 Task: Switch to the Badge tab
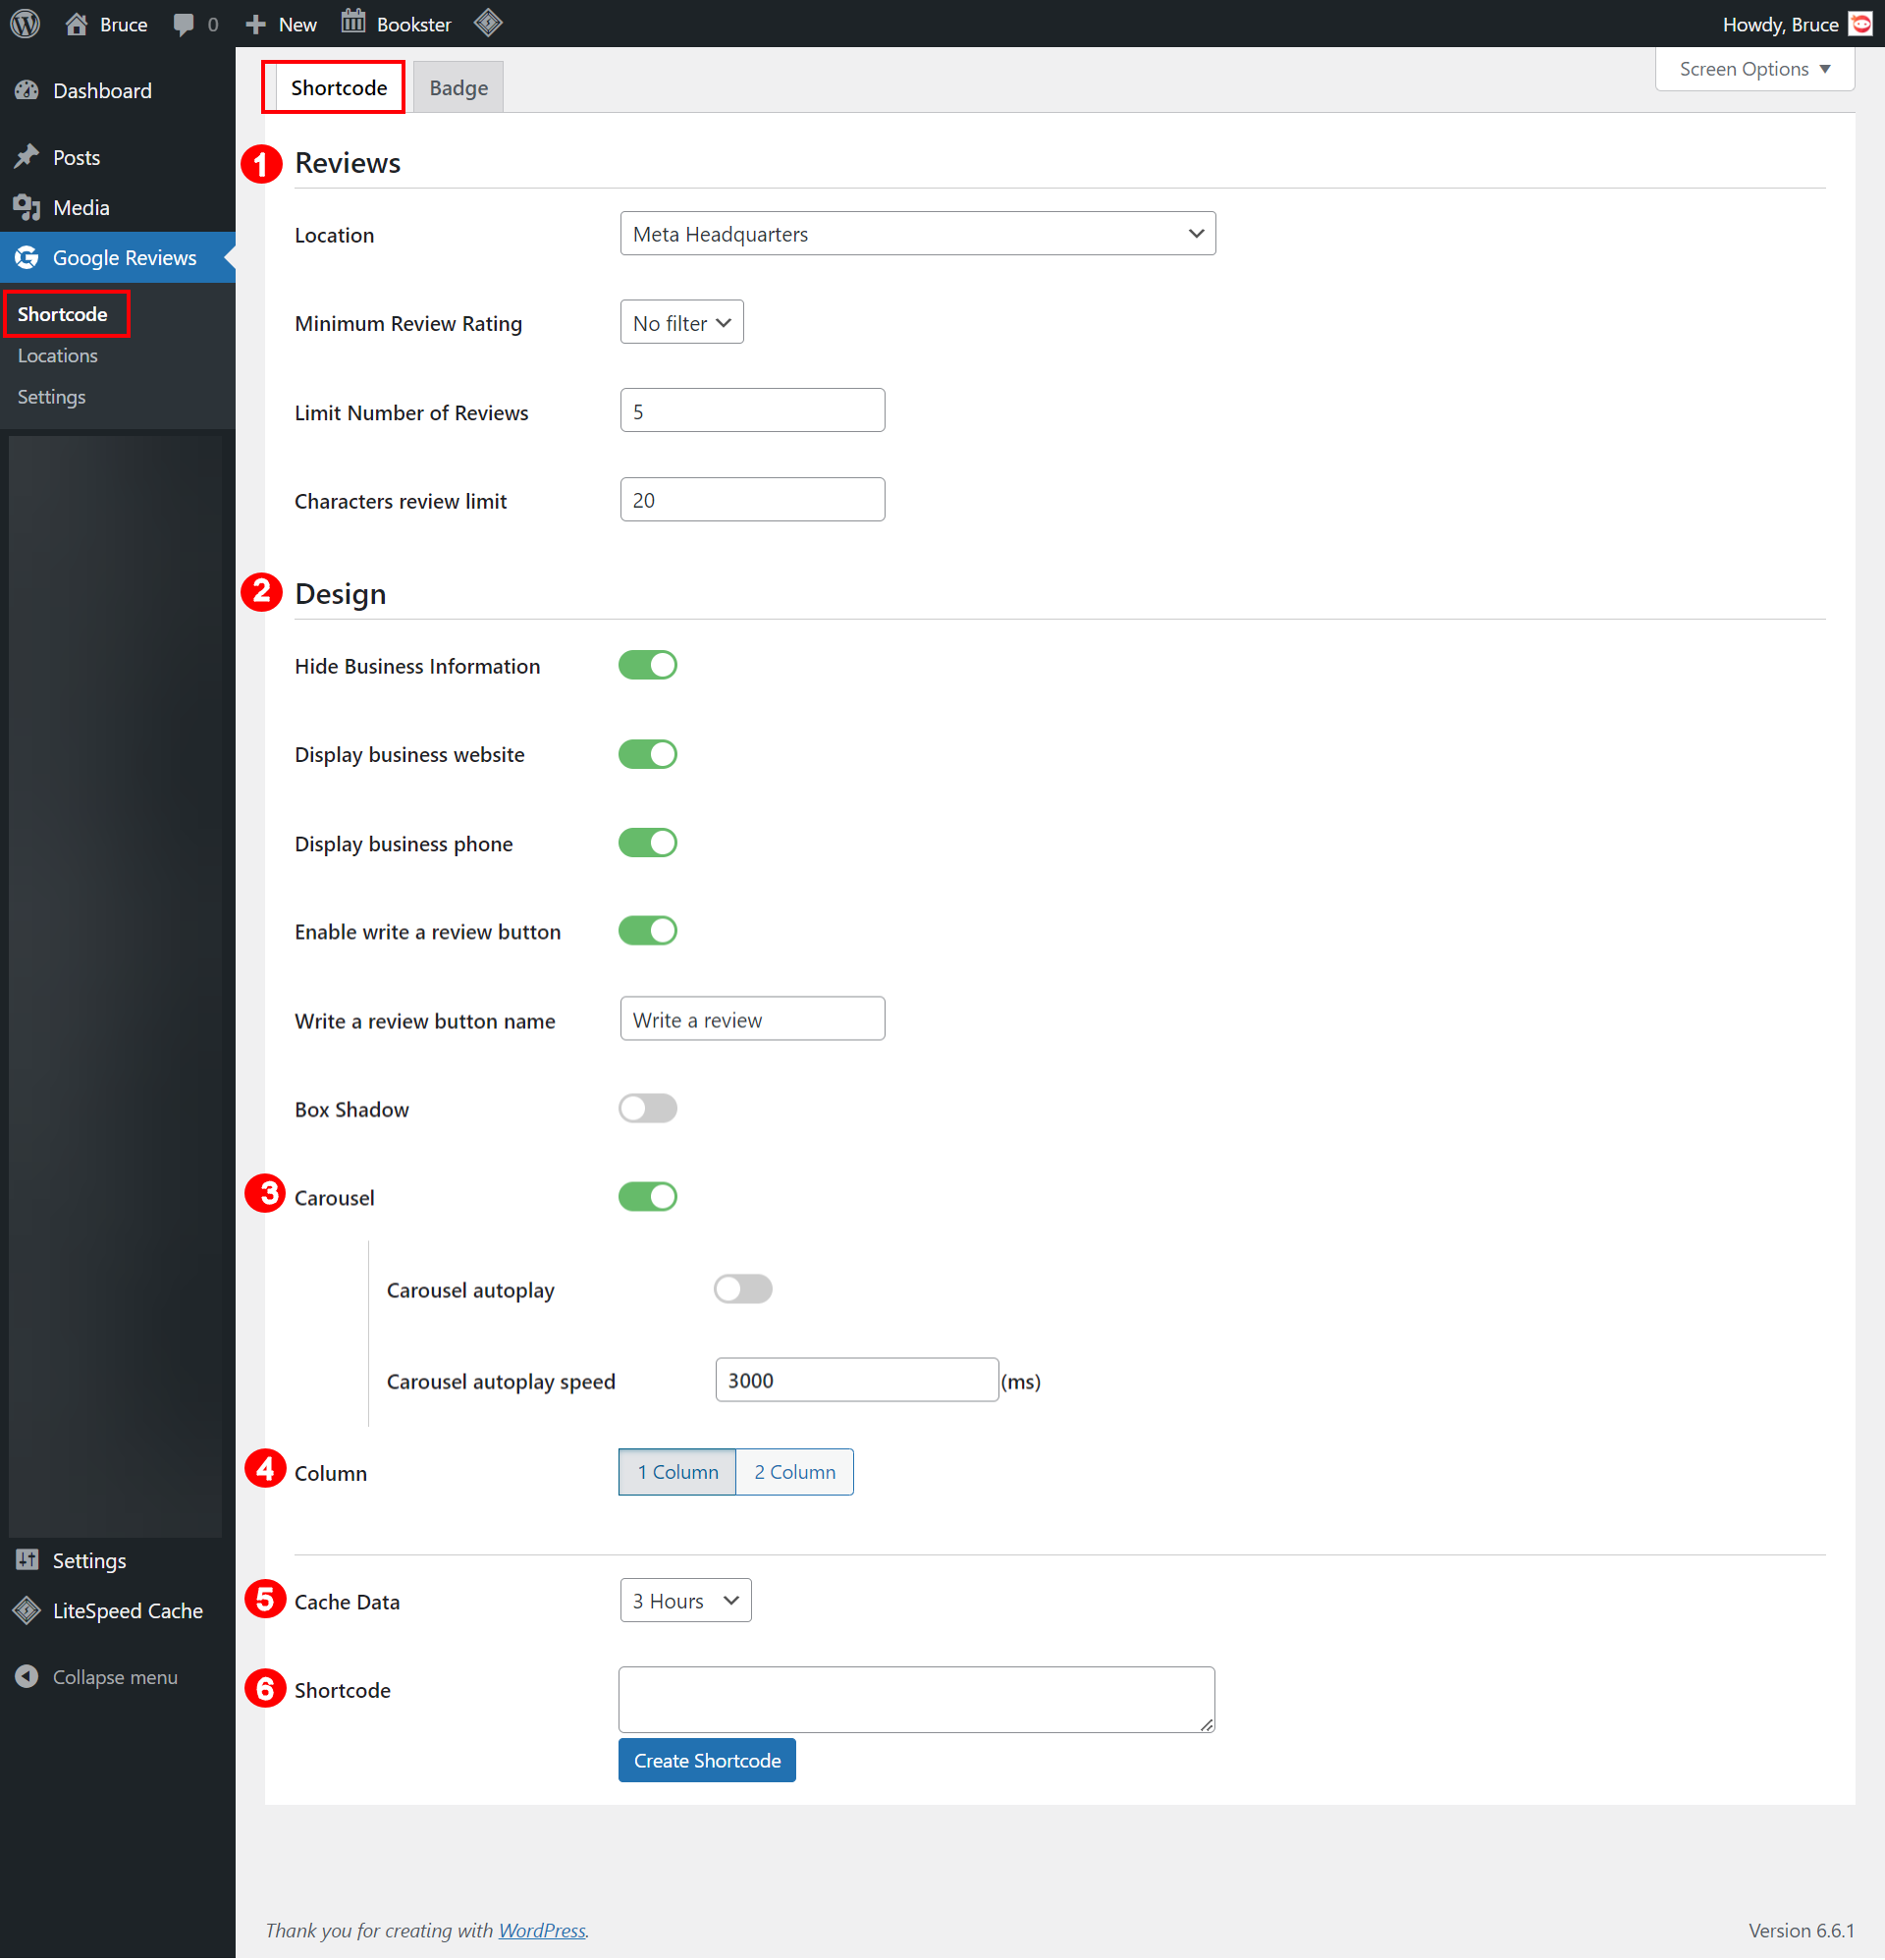pyautogui.click(x=458, y=87)
